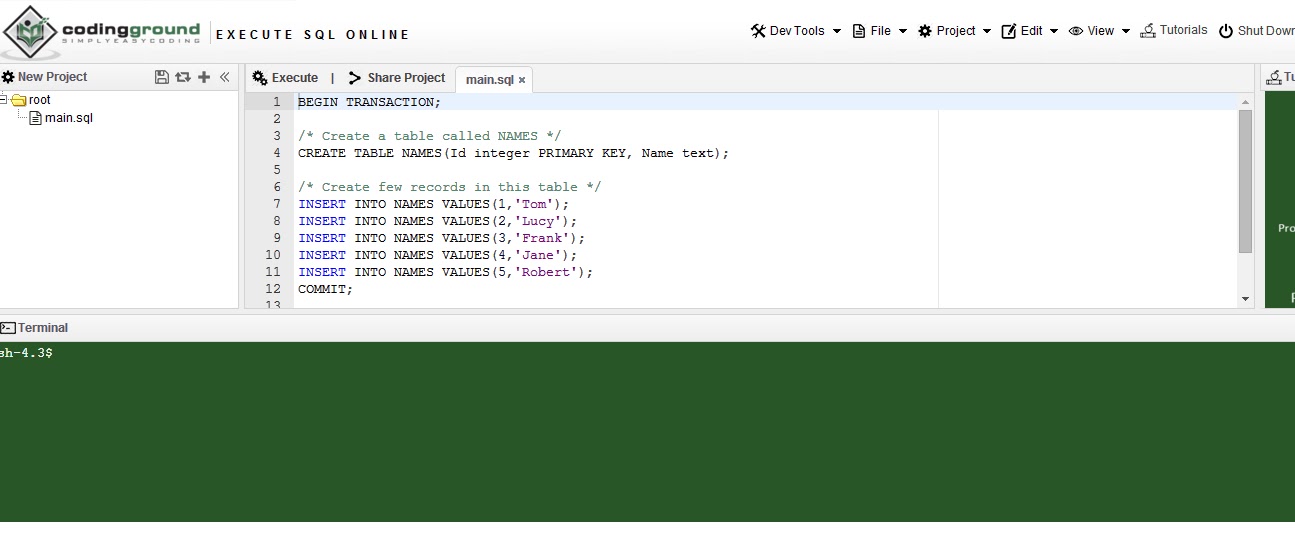The height and width of the screenshot is (559, 1295).
Task: Click the line inserting 'Lucy'
Action: pos(438,221)
